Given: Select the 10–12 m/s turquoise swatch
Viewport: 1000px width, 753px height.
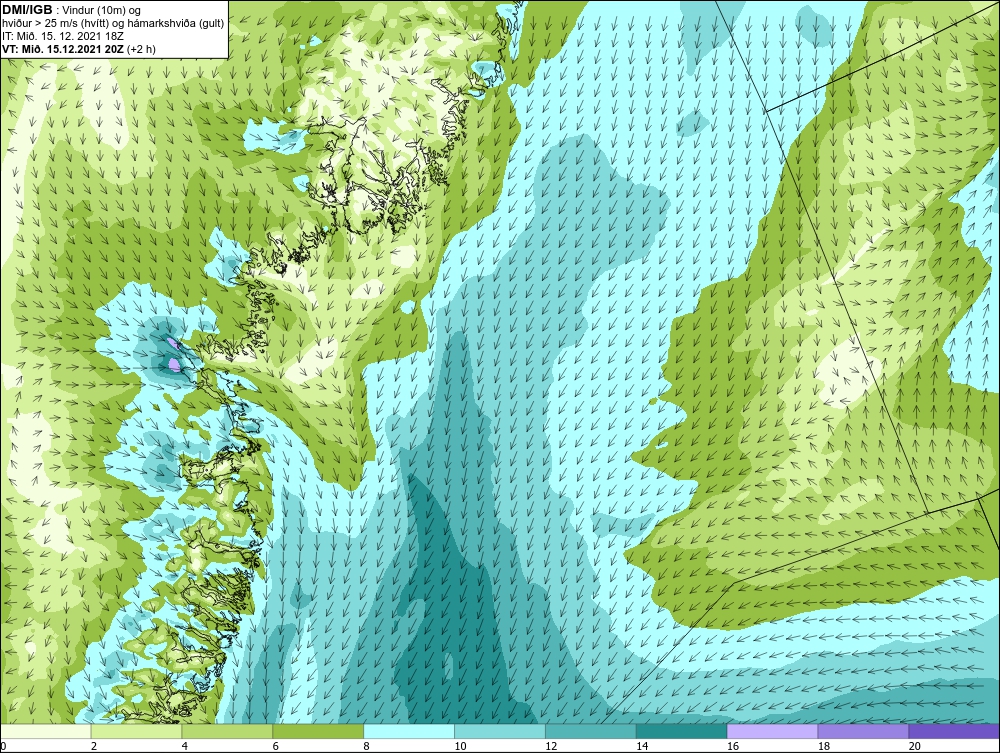Looking at the screenshot, I should pyautogui.click(x=500, y=731).
